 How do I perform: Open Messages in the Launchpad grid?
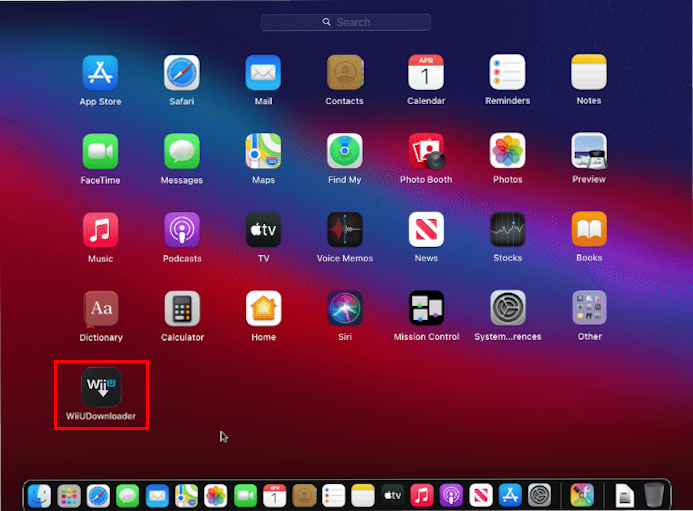click(182, 152)
